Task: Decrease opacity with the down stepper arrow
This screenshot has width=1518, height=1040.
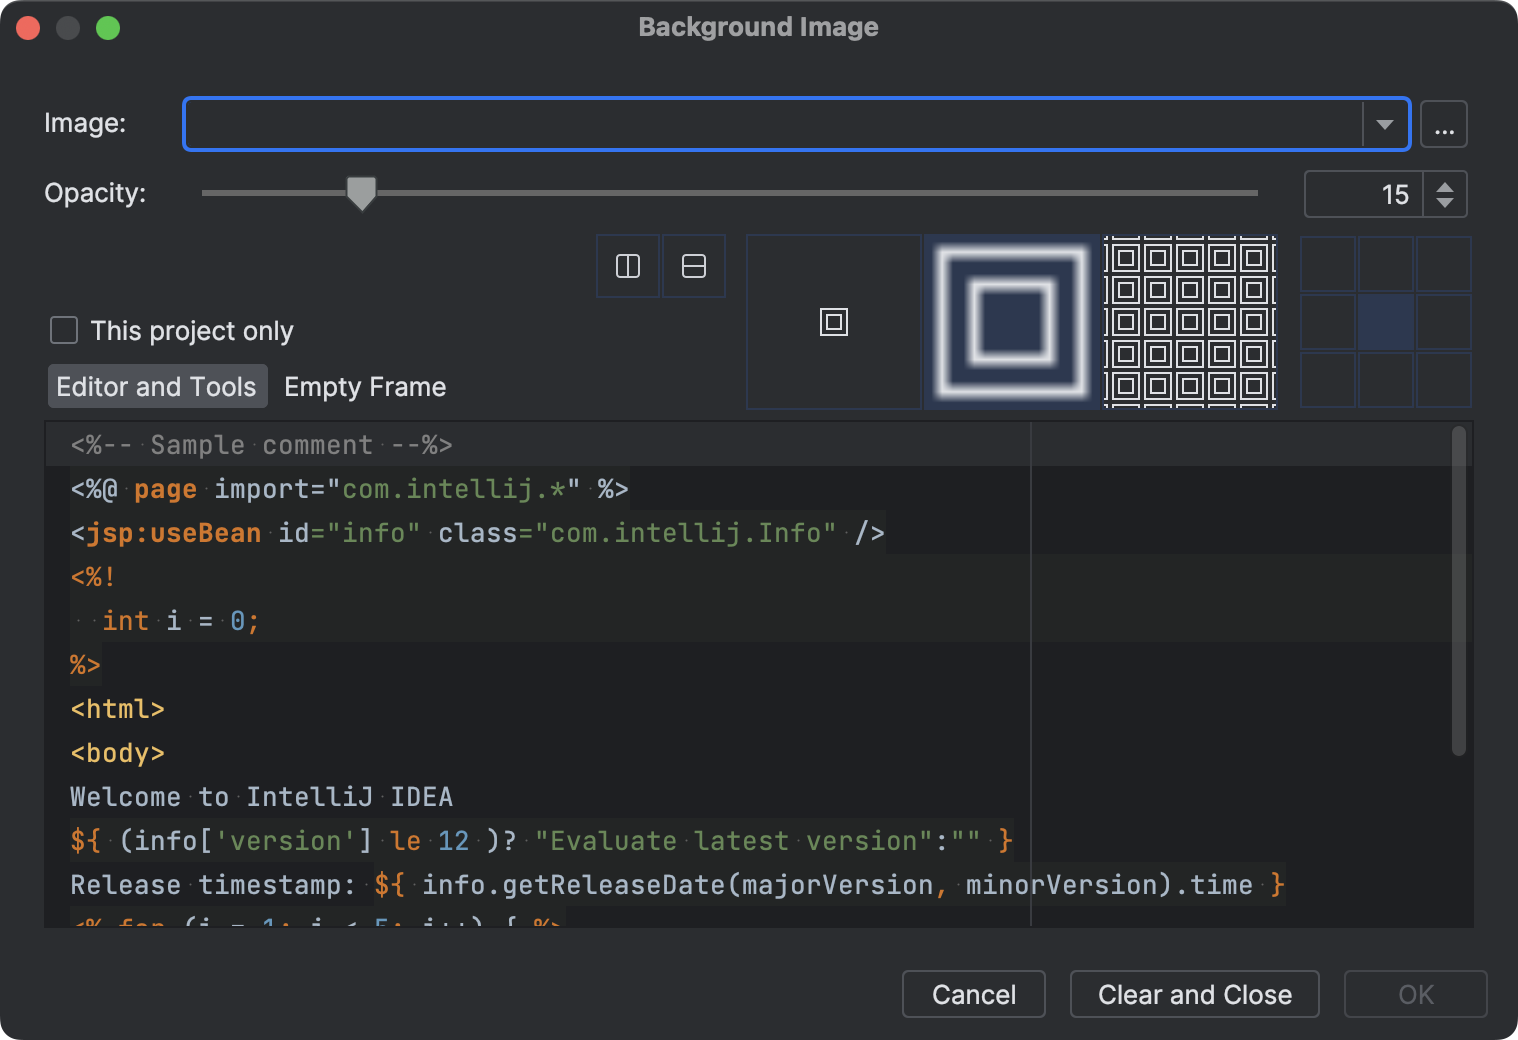Action: (x=1445, y=202)
